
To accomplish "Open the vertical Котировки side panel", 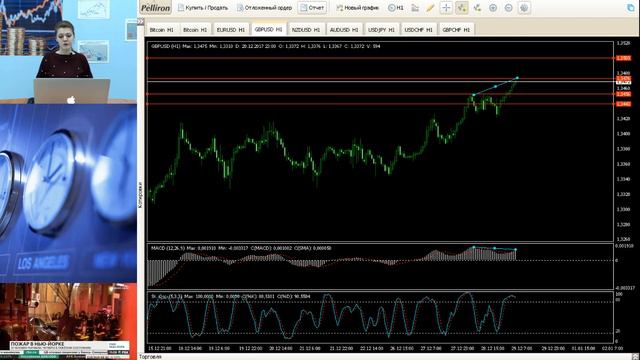I will [141, 195].
